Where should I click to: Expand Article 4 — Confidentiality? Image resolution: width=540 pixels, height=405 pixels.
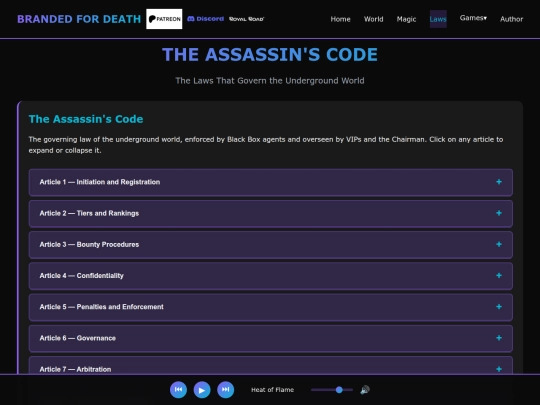271,276
